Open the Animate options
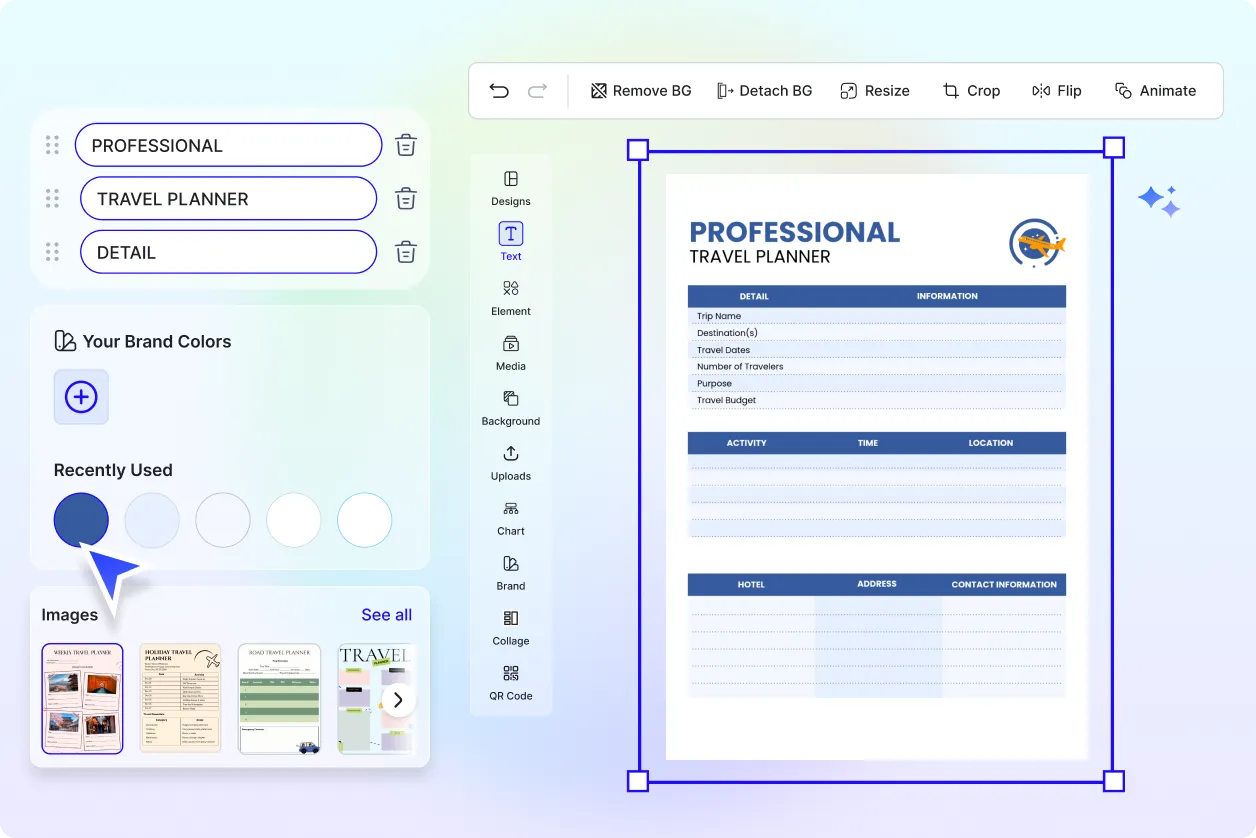1256x838 pixels. [1156, 90]
